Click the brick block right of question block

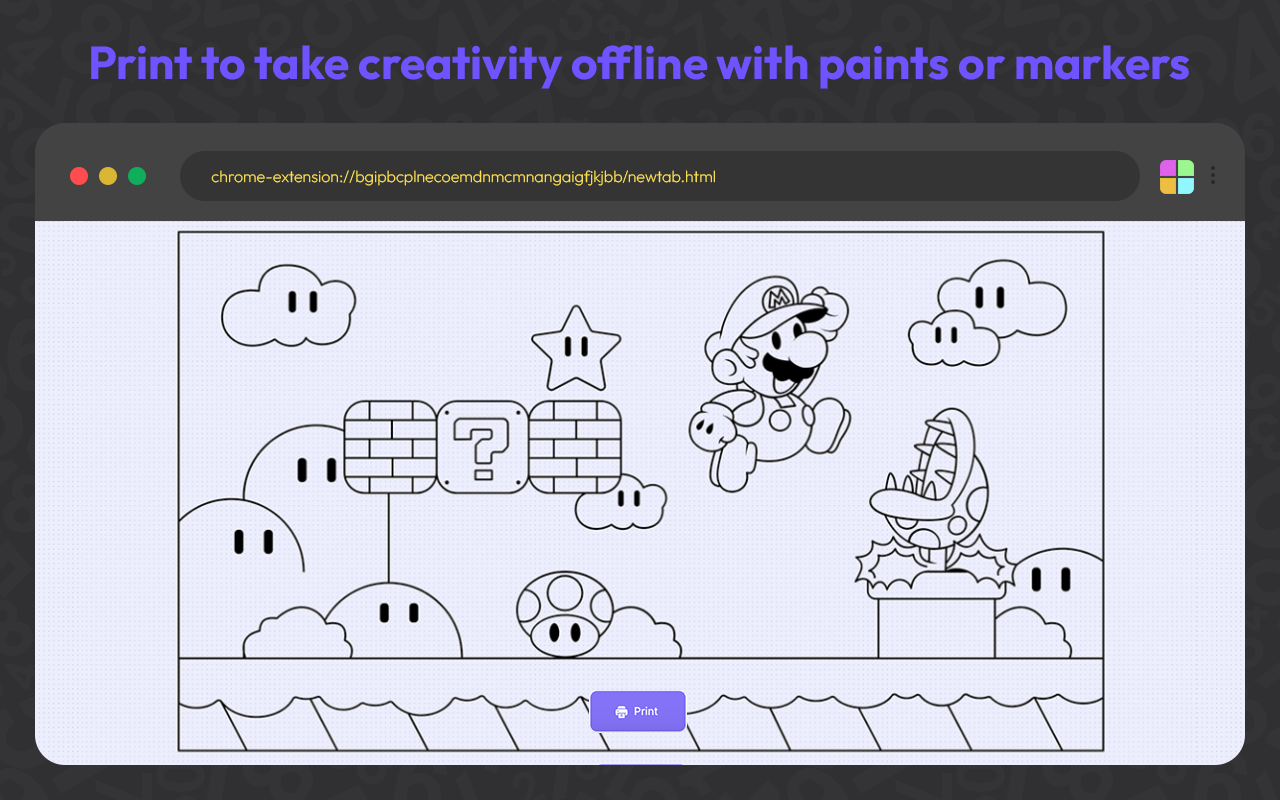576,447
